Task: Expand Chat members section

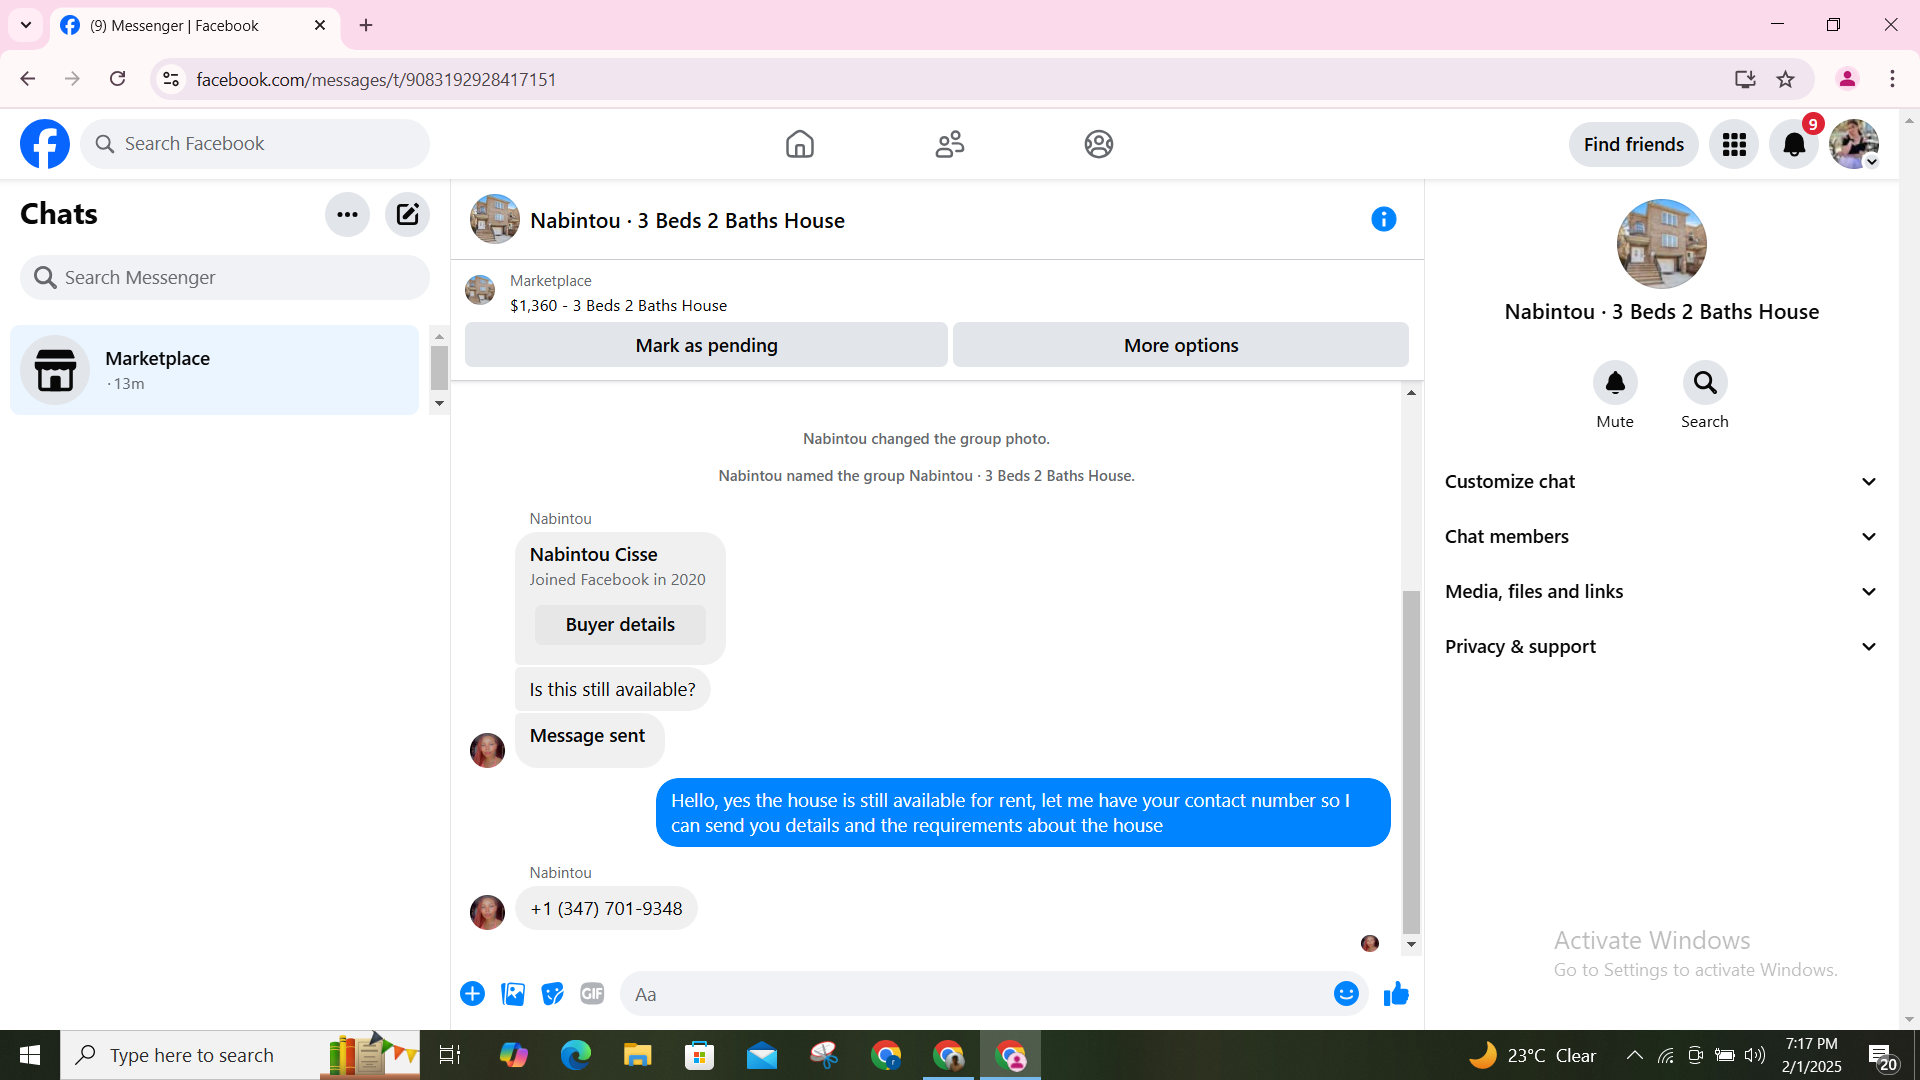Action: [x=1660, y=537]
